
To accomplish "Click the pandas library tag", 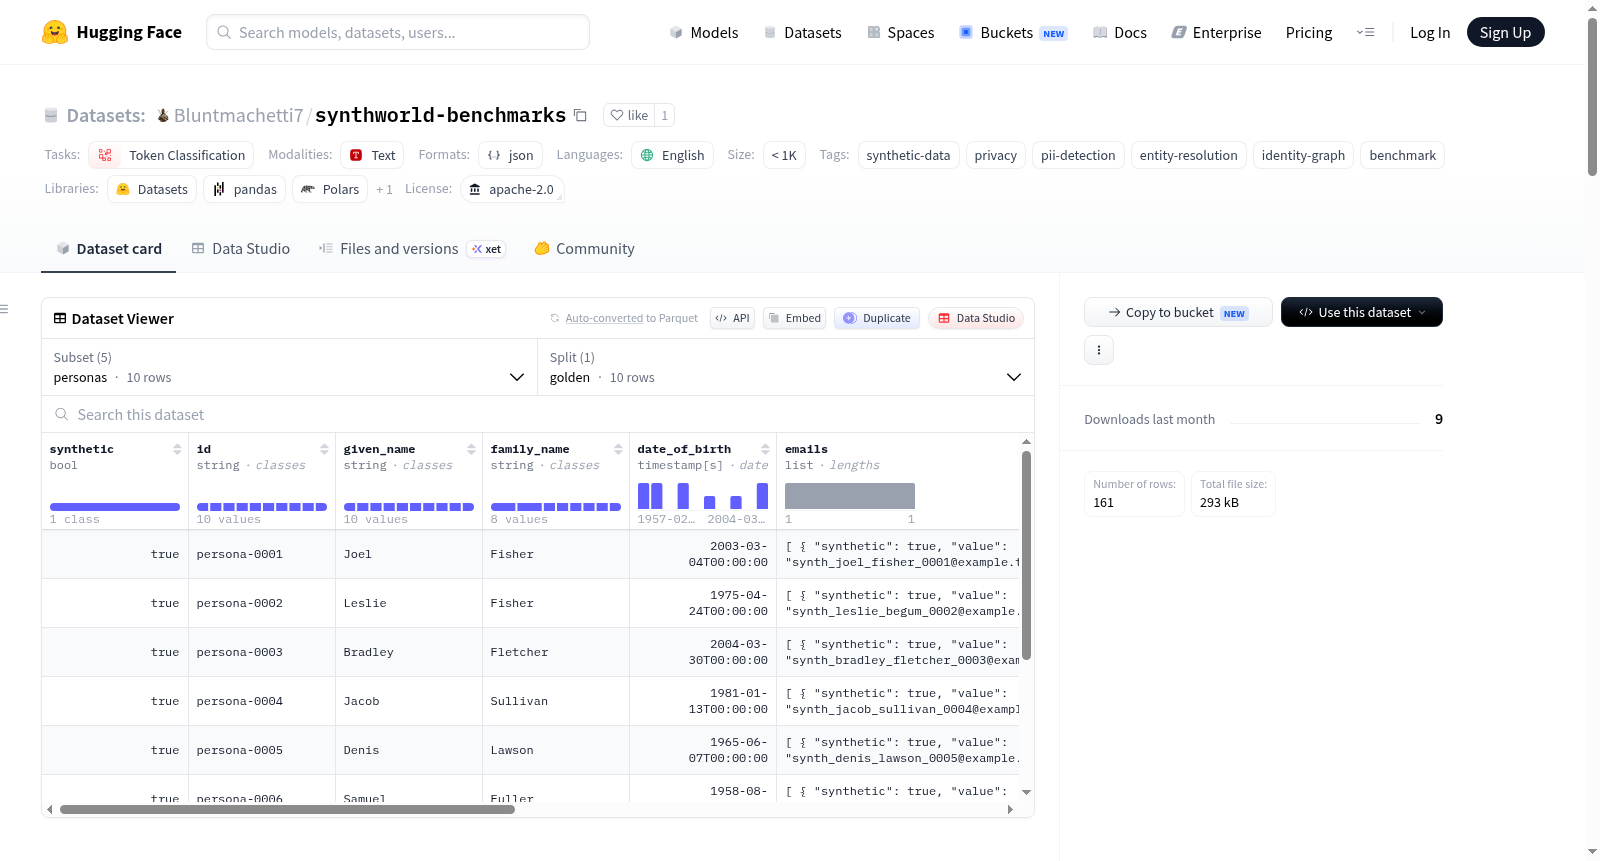I will pyautogui.click(x=245, y=189).
